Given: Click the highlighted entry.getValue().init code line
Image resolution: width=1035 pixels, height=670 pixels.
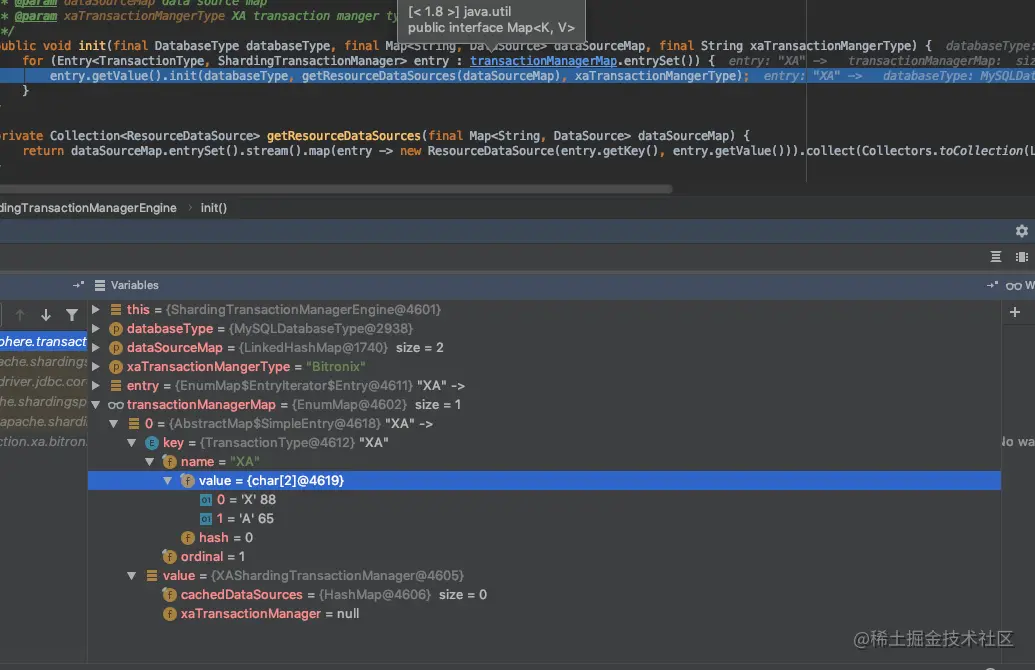Looking at the screenshot, I should [x=518, y=76].
